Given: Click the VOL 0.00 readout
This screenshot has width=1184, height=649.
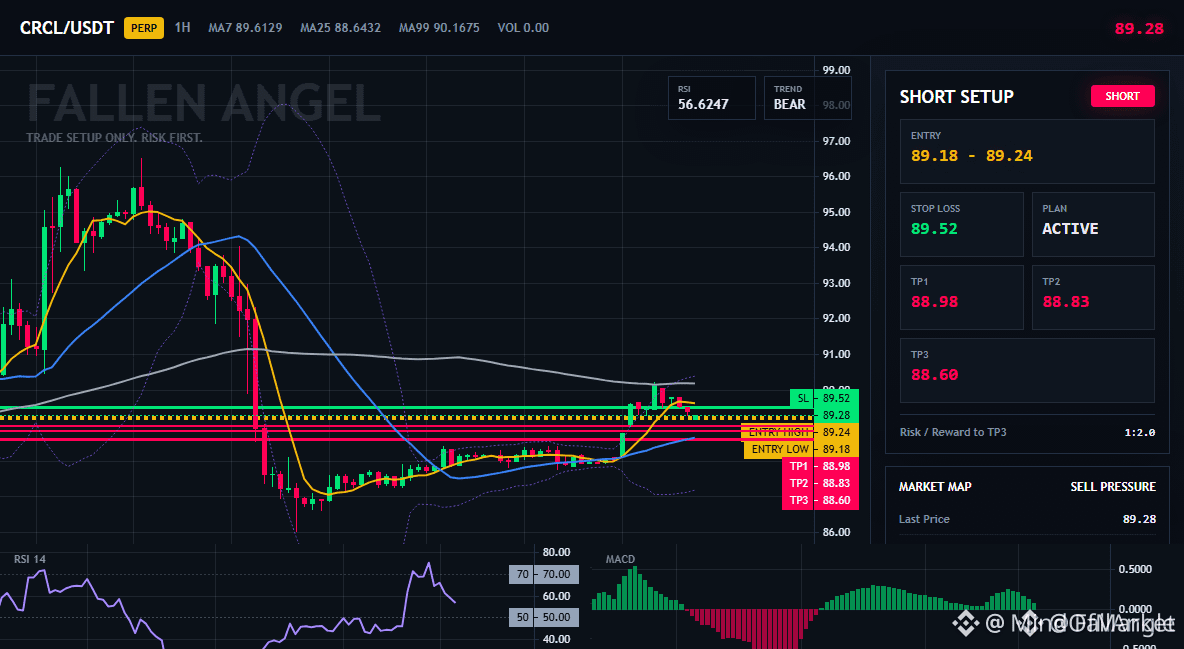Looking at the screenshot, I should pos(523,28).
